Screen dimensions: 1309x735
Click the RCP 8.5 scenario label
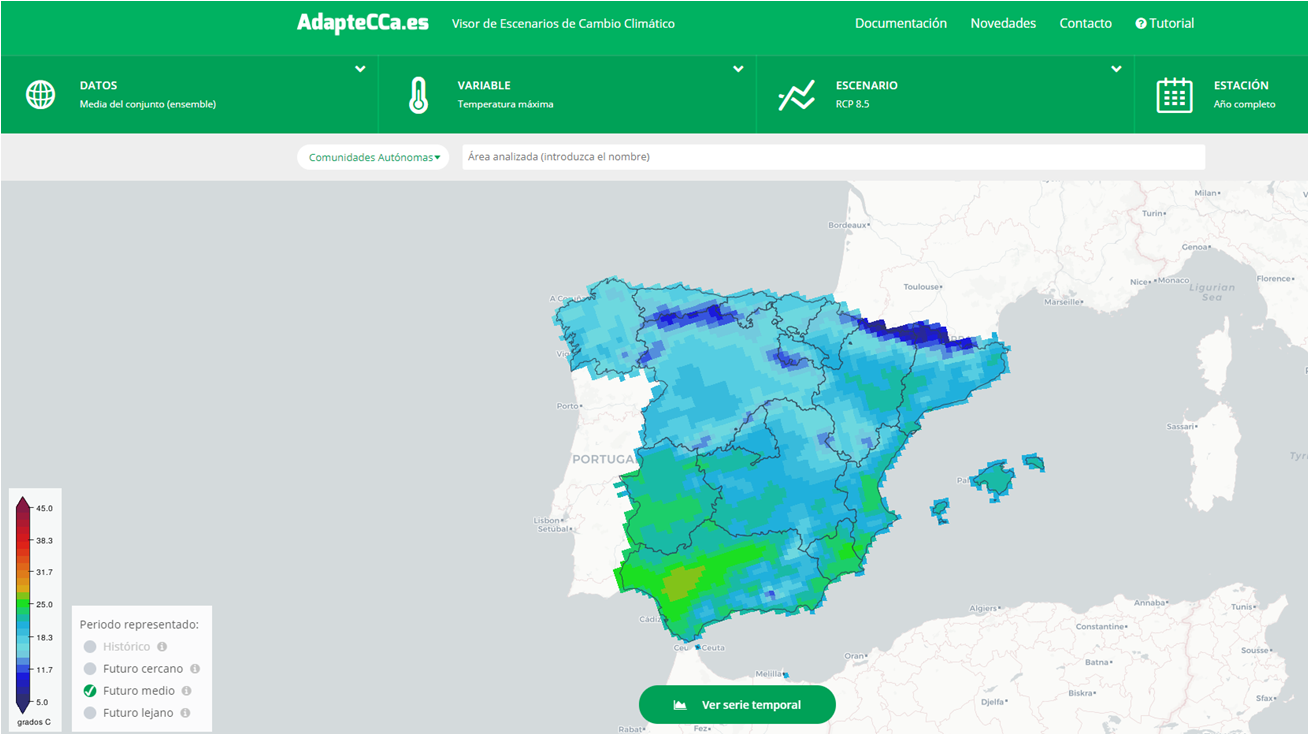tap(852, 104)
